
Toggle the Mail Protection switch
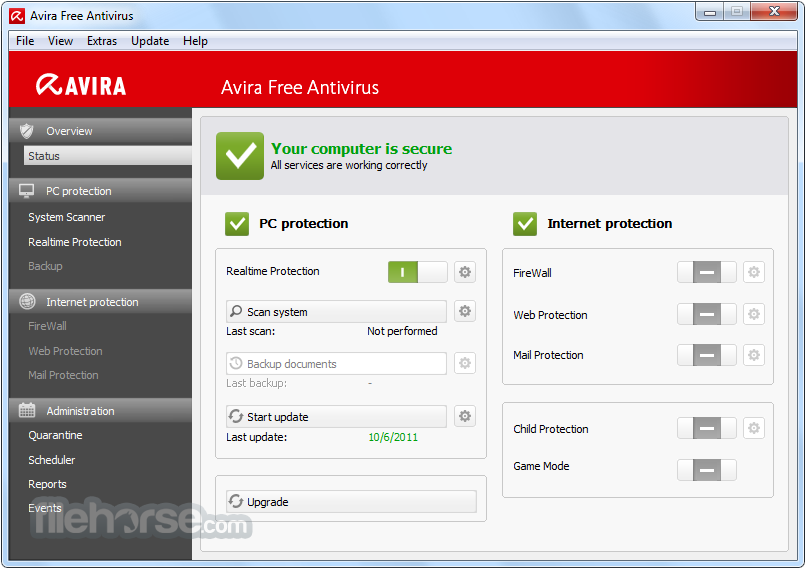[707, 355]
